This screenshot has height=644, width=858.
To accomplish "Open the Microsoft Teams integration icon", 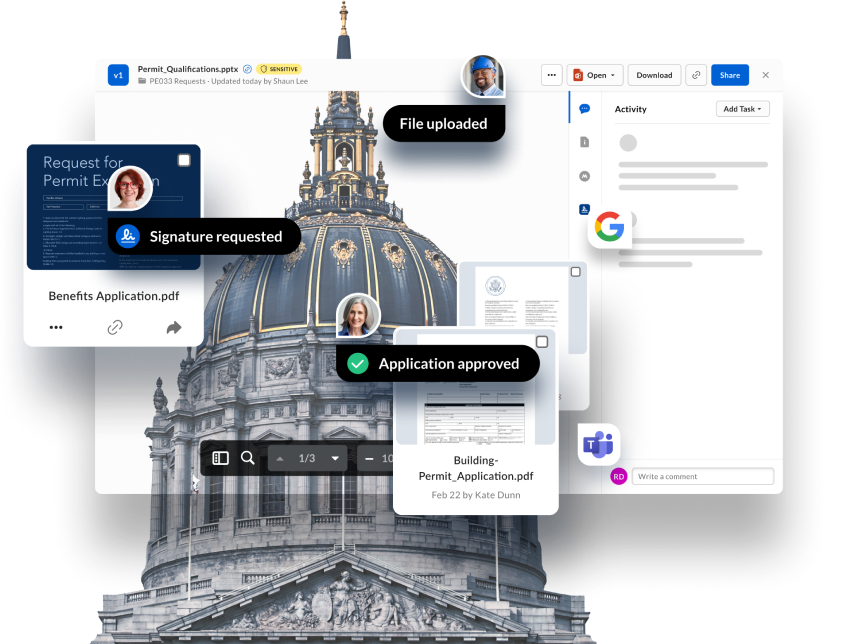I will (x=599, y=445).
